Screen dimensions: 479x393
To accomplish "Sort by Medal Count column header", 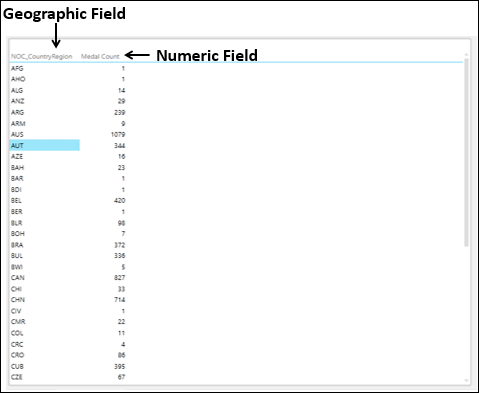I will tap(100, 57).
